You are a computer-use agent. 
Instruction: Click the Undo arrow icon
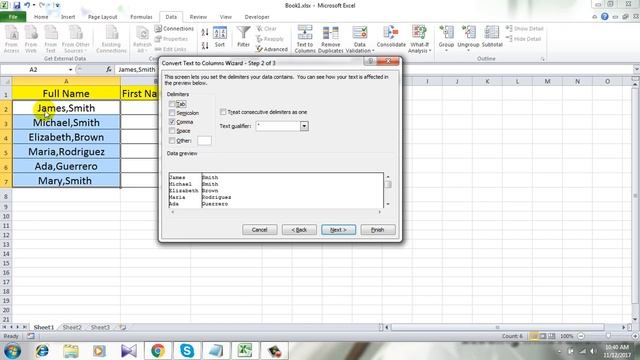tap(27, 5)
